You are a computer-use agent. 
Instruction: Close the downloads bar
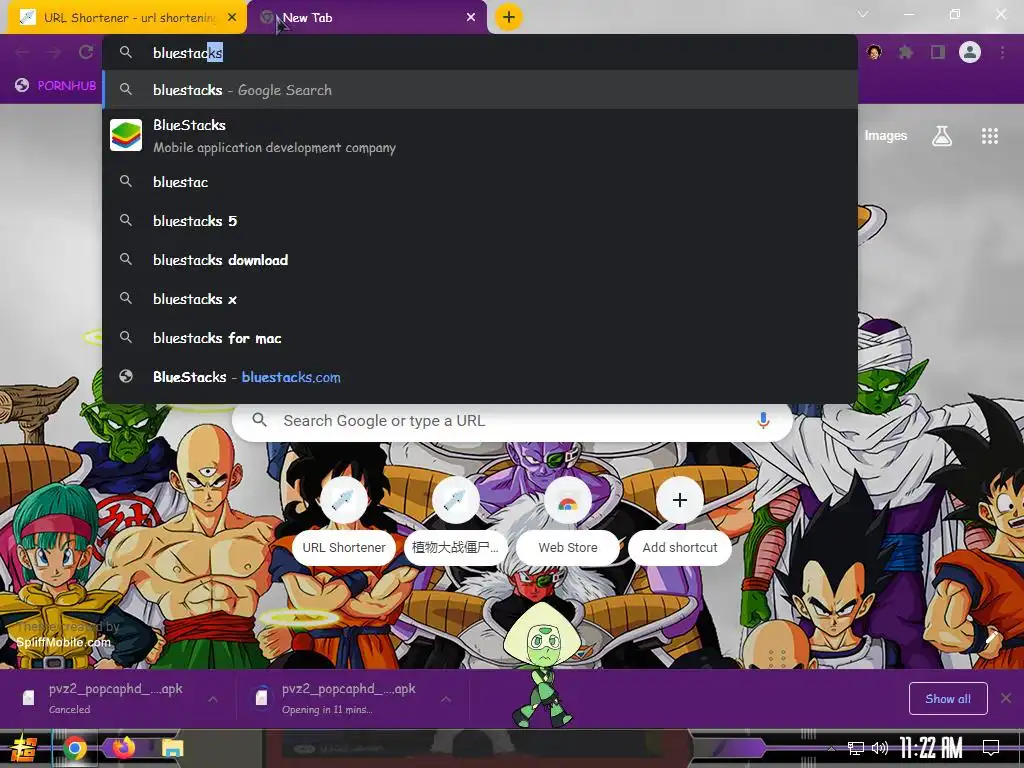click(x=1006, y=699)
